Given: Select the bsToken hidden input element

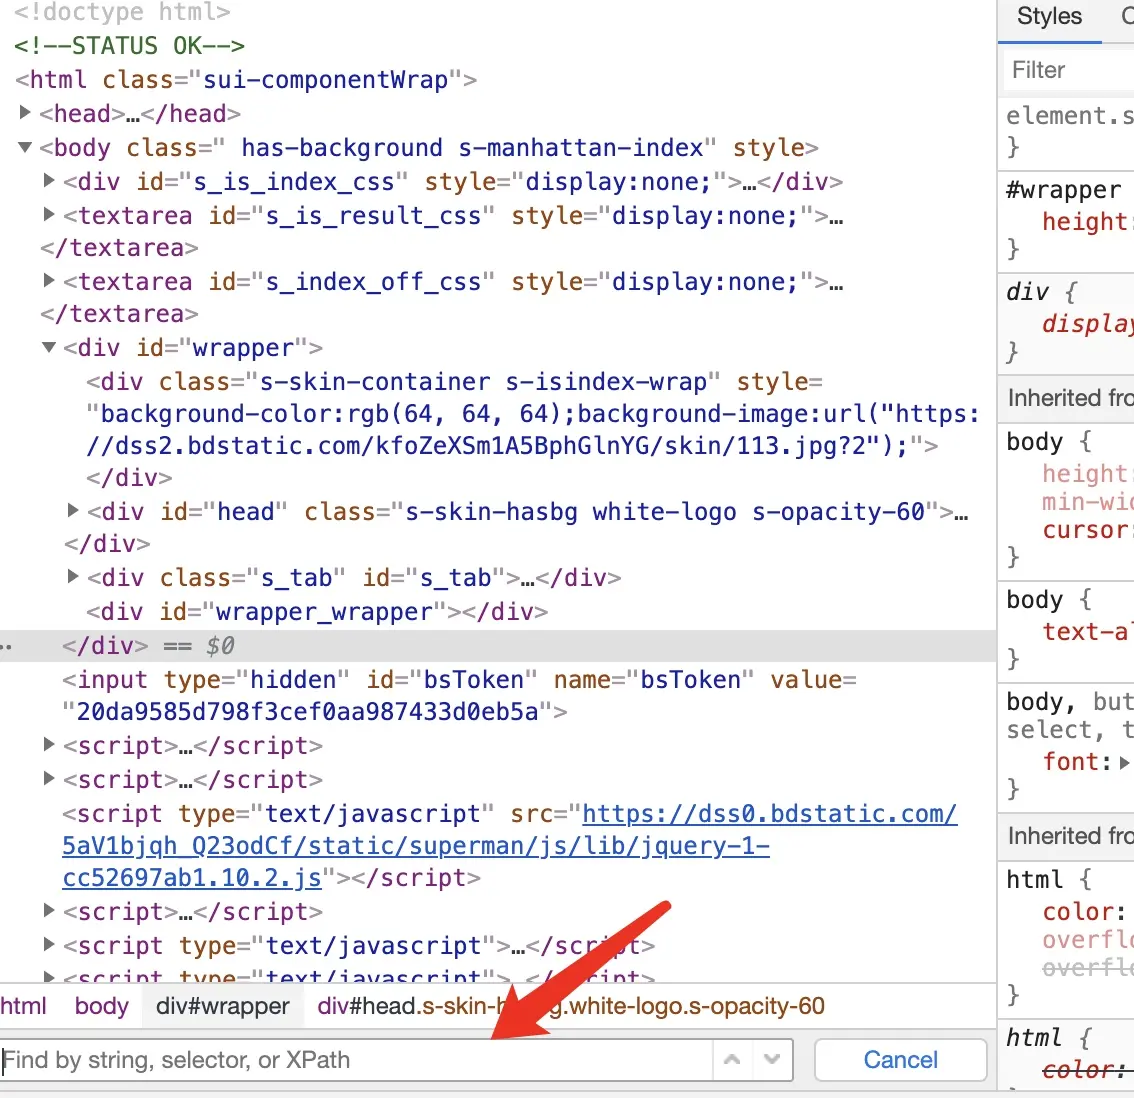Looking at the screenshot, I should point(459,696).
